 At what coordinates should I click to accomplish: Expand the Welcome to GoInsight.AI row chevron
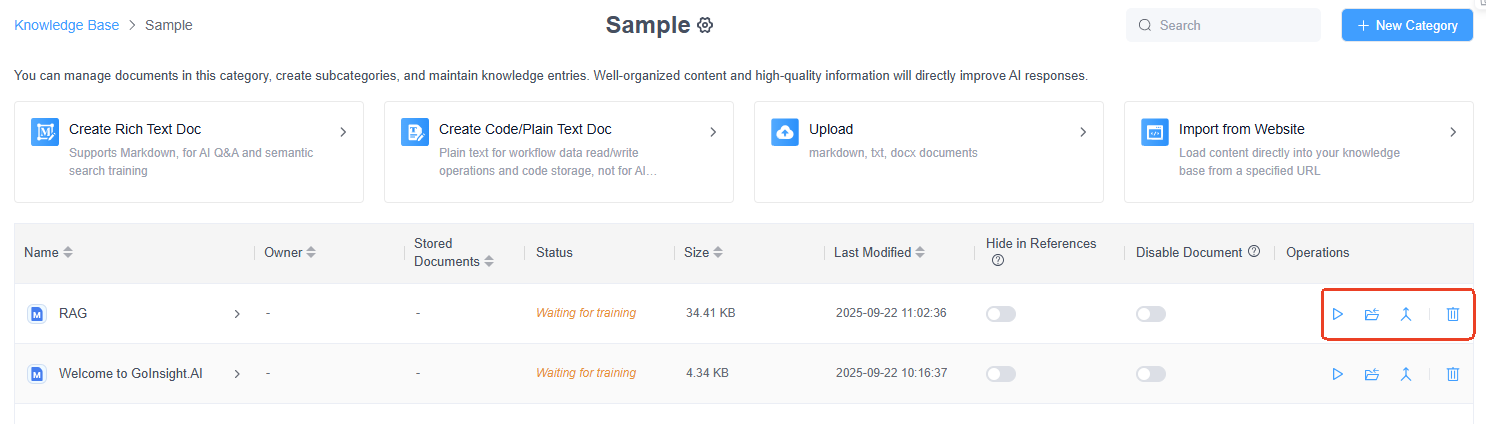[237, 374]
